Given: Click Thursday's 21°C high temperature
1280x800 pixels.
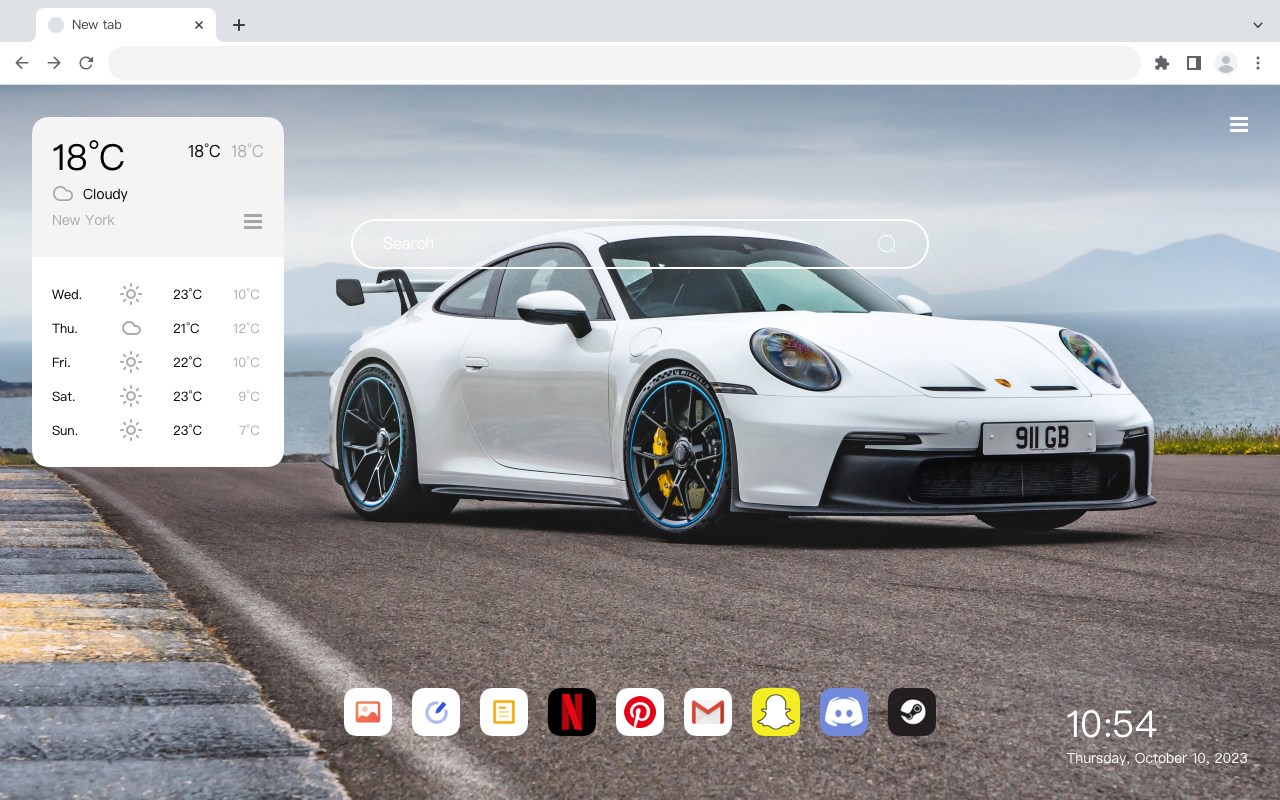Looking at the screenshot, I should pyautogui.click(x=186, y=328).
